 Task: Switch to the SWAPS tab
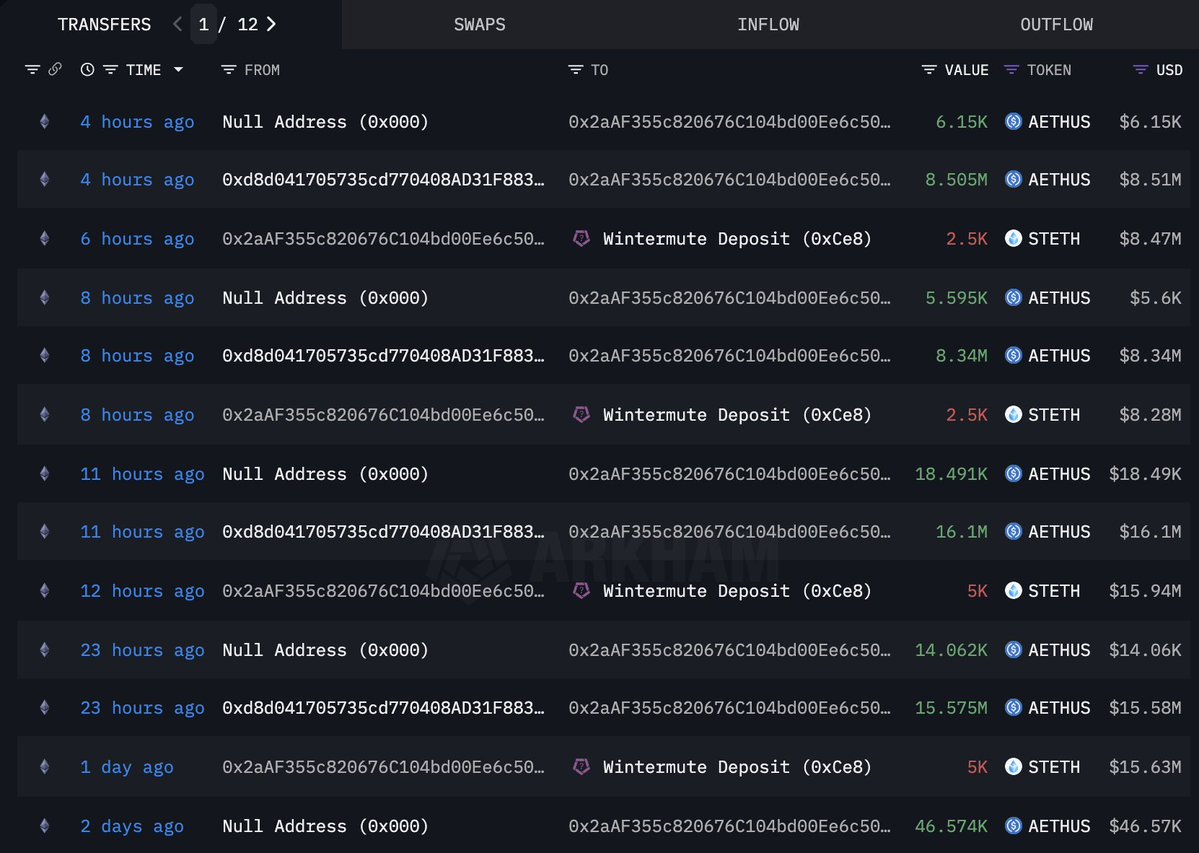pyautogui.click(x=479, y=24)
